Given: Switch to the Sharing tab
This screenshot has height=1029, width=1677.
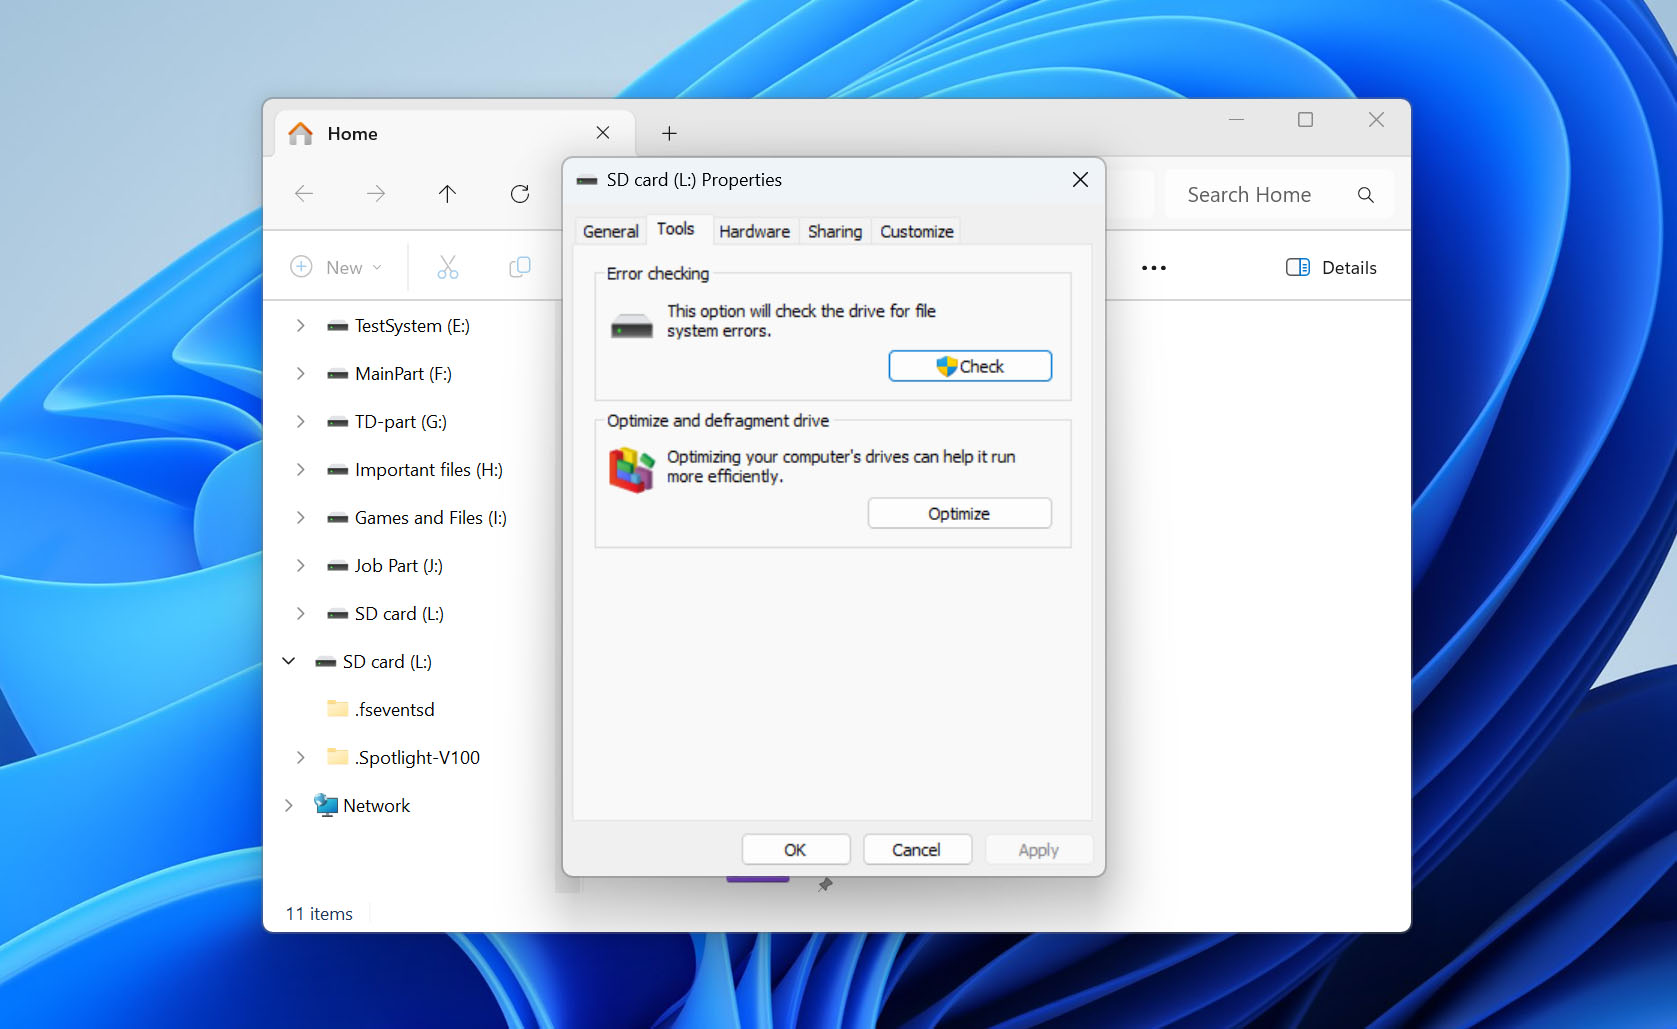Looking at the screenshot, I should (835, 231).
